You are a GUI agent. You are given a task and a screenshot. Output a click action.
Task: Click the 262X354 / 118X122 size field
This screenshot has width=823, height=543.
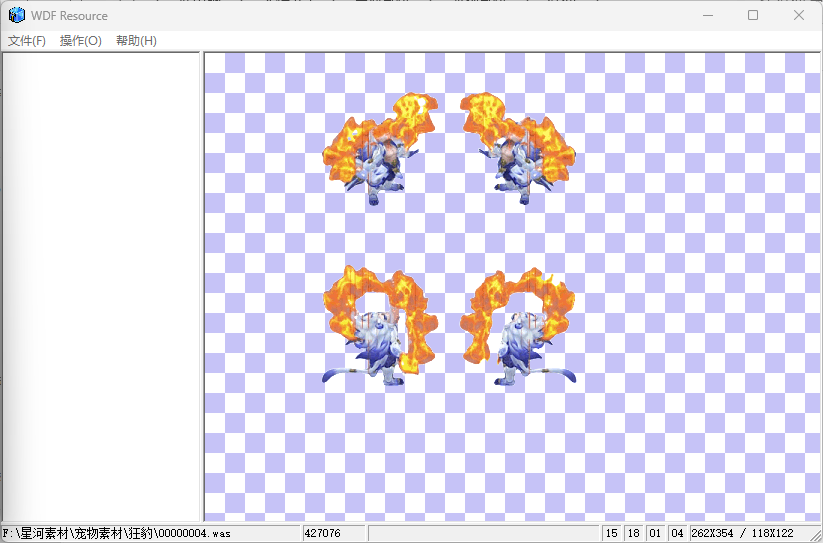point(742,533)
